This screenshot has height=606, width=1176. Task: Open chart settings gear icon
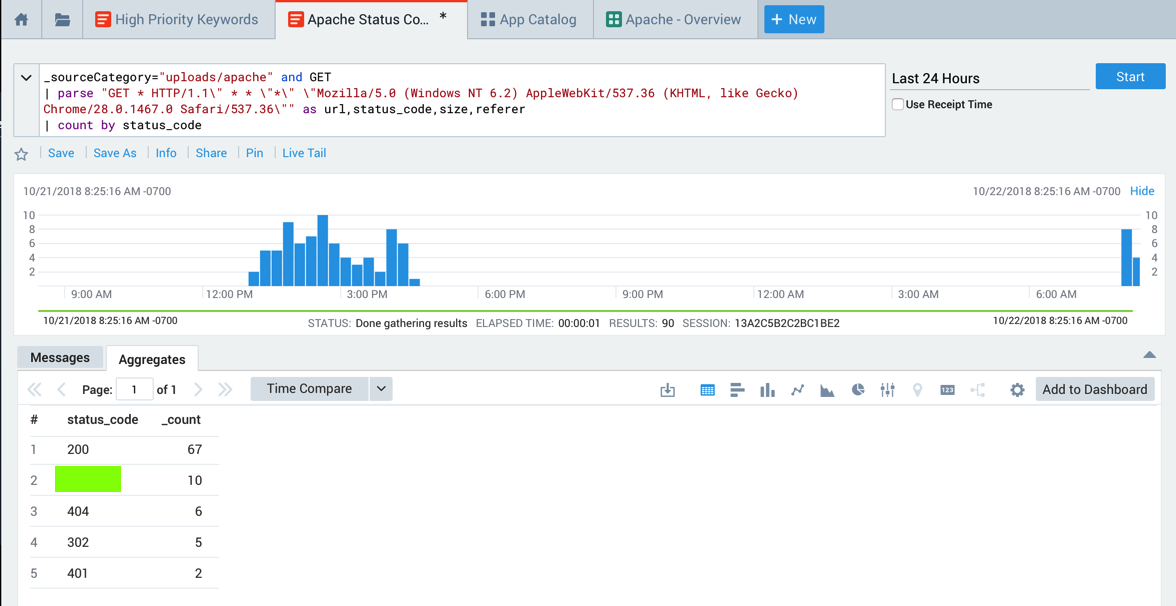click(x=1017, y=390)
